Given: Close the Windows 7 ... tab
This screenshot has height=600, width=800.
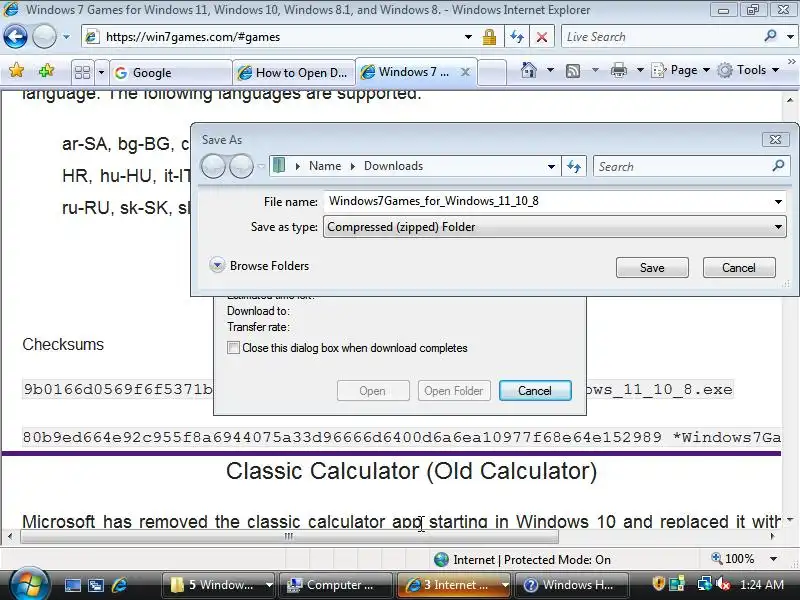Looking at the screenshot, I should coord(465,72).
